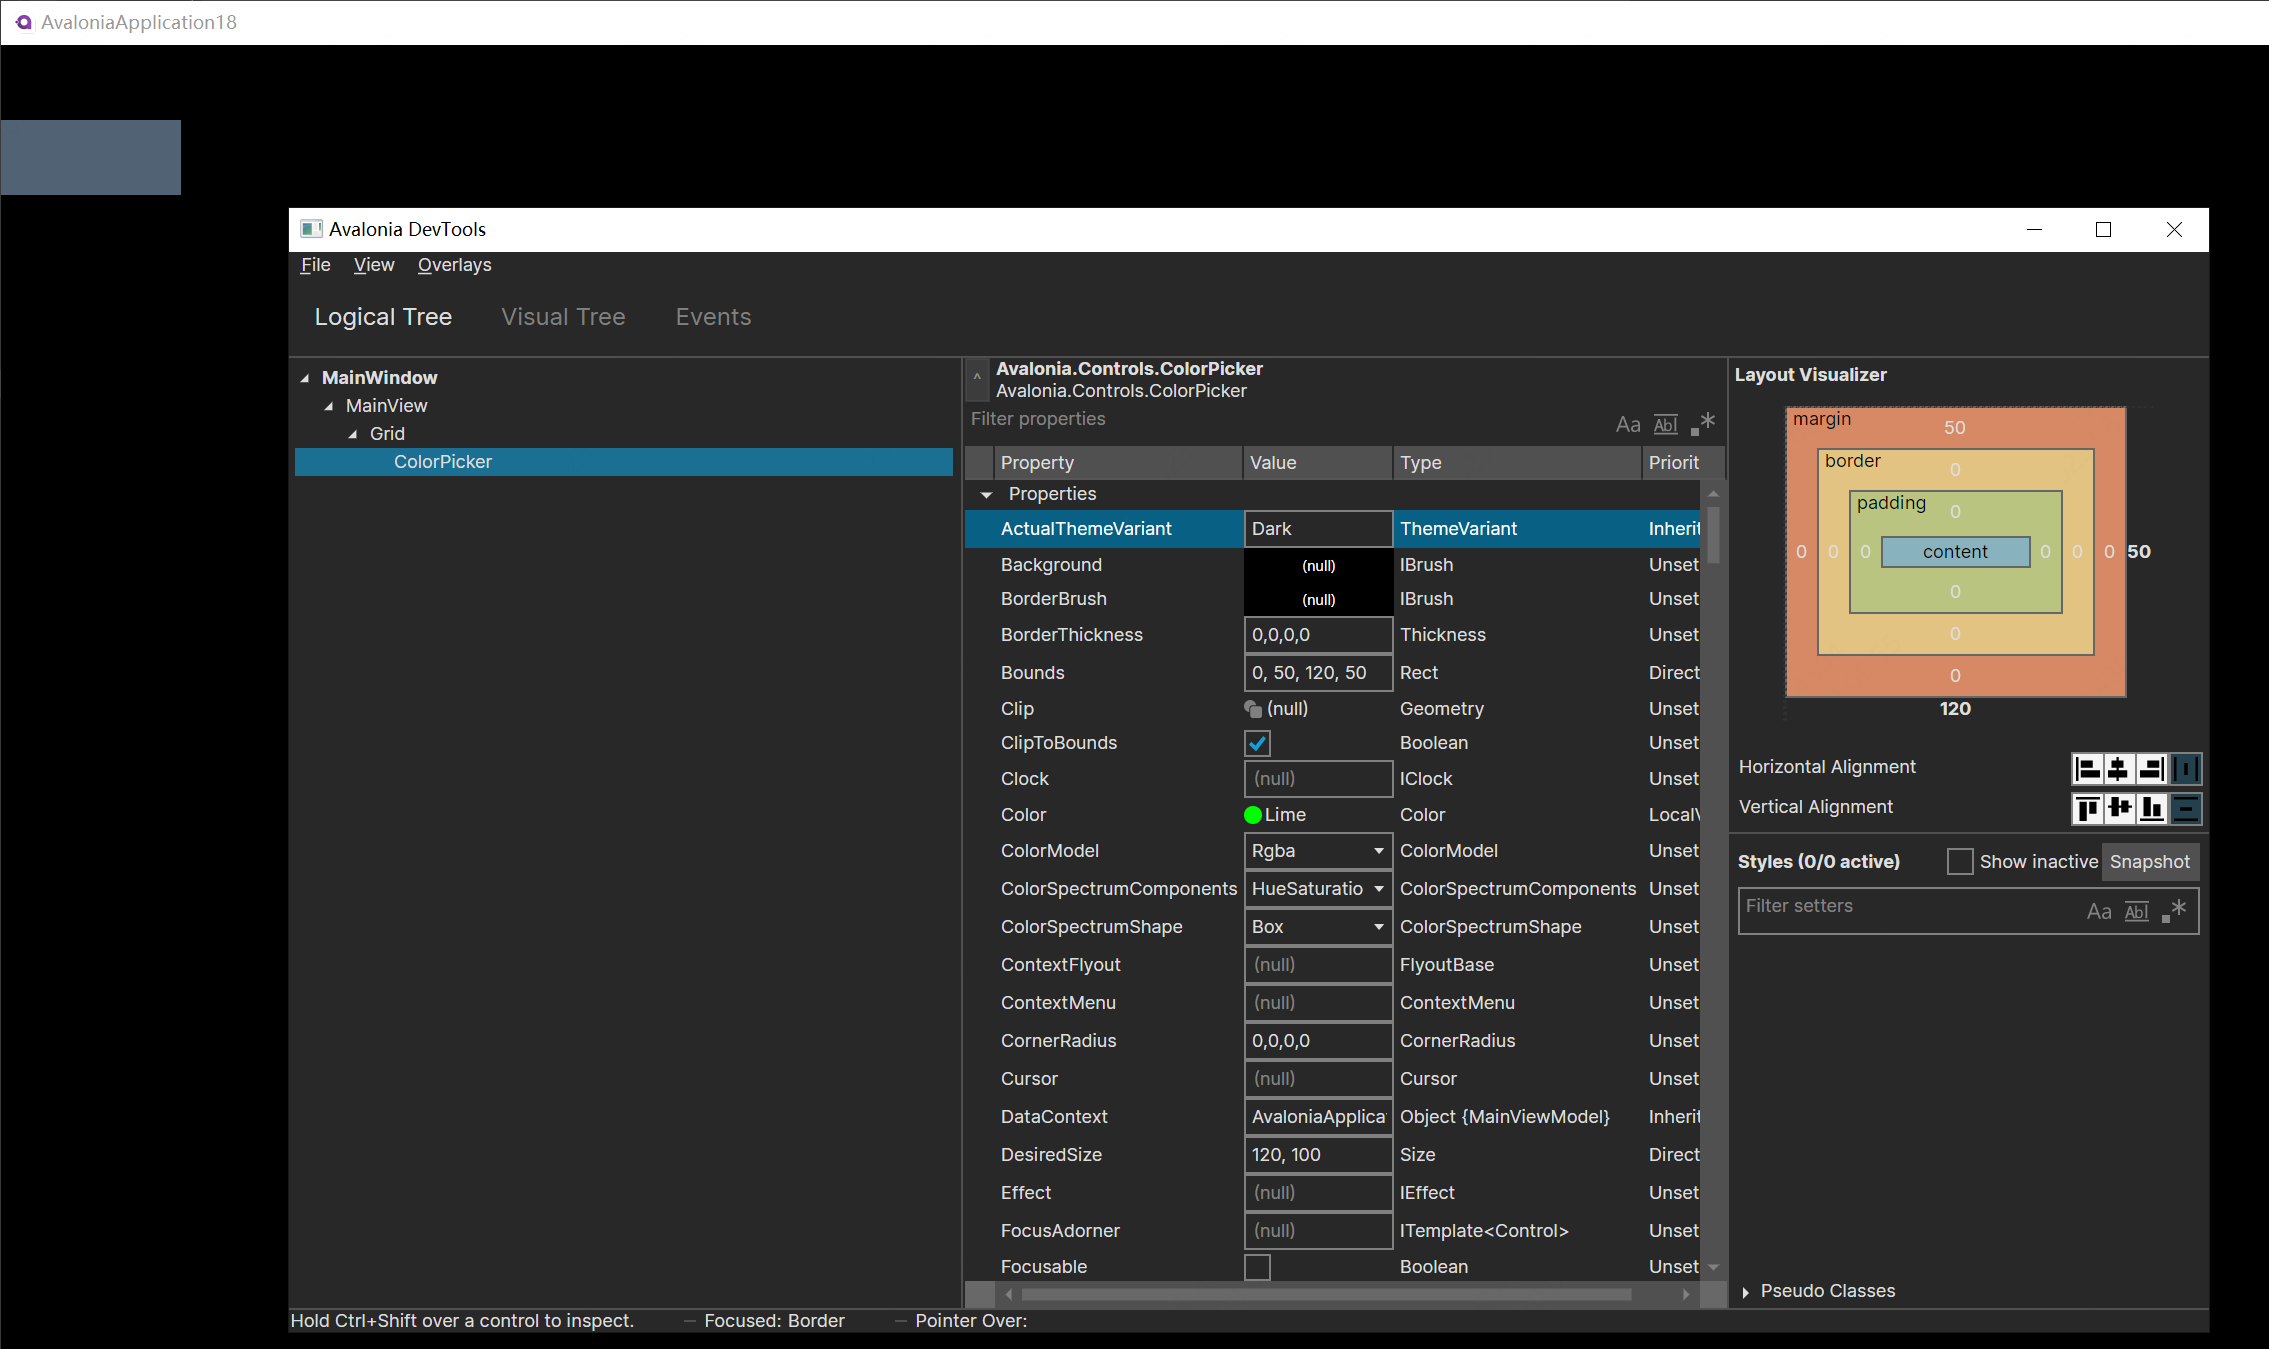Open the ColorModel dropdown showing Rgba
Viewport: 2269px width, 1349px height.
click(1377, 850)
